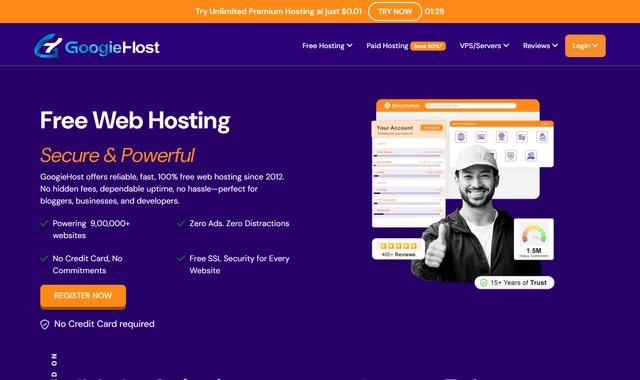Click the Zero Ads. Zero Distractions text
Viewport: 640px width, 380px height.
coord(239,223)
